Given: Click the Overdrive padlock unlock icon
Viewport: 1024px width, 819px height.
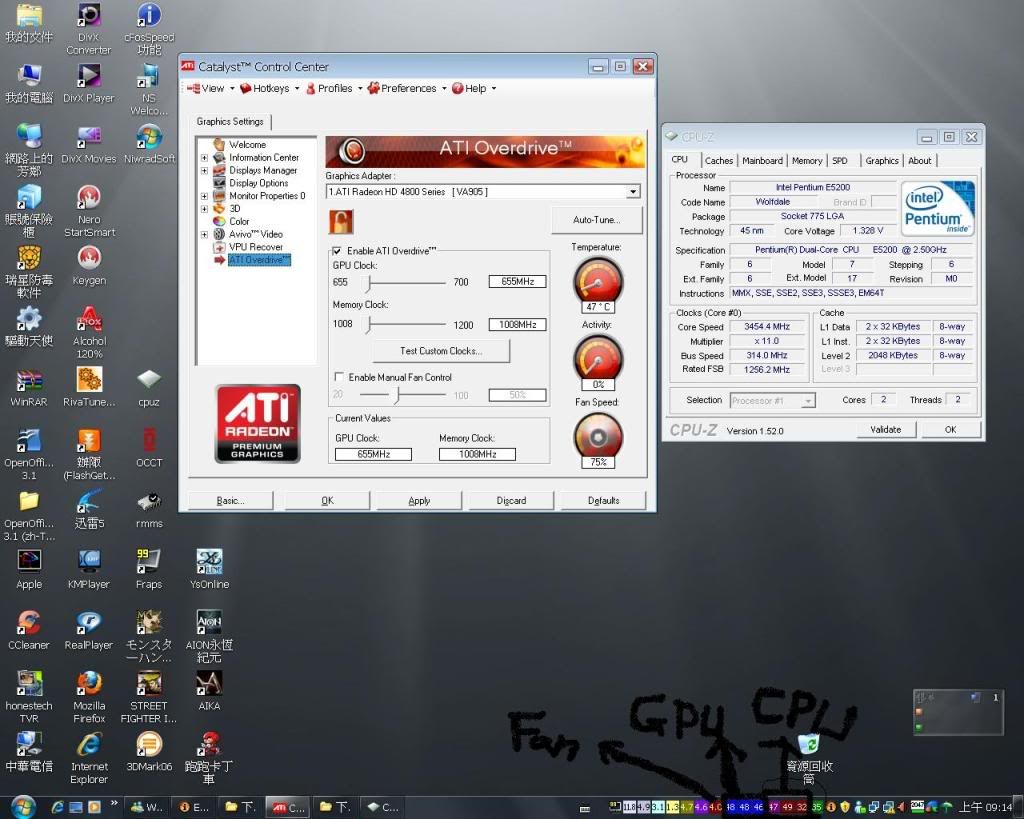Looking at the screenshot, I should tap(341, 222).
